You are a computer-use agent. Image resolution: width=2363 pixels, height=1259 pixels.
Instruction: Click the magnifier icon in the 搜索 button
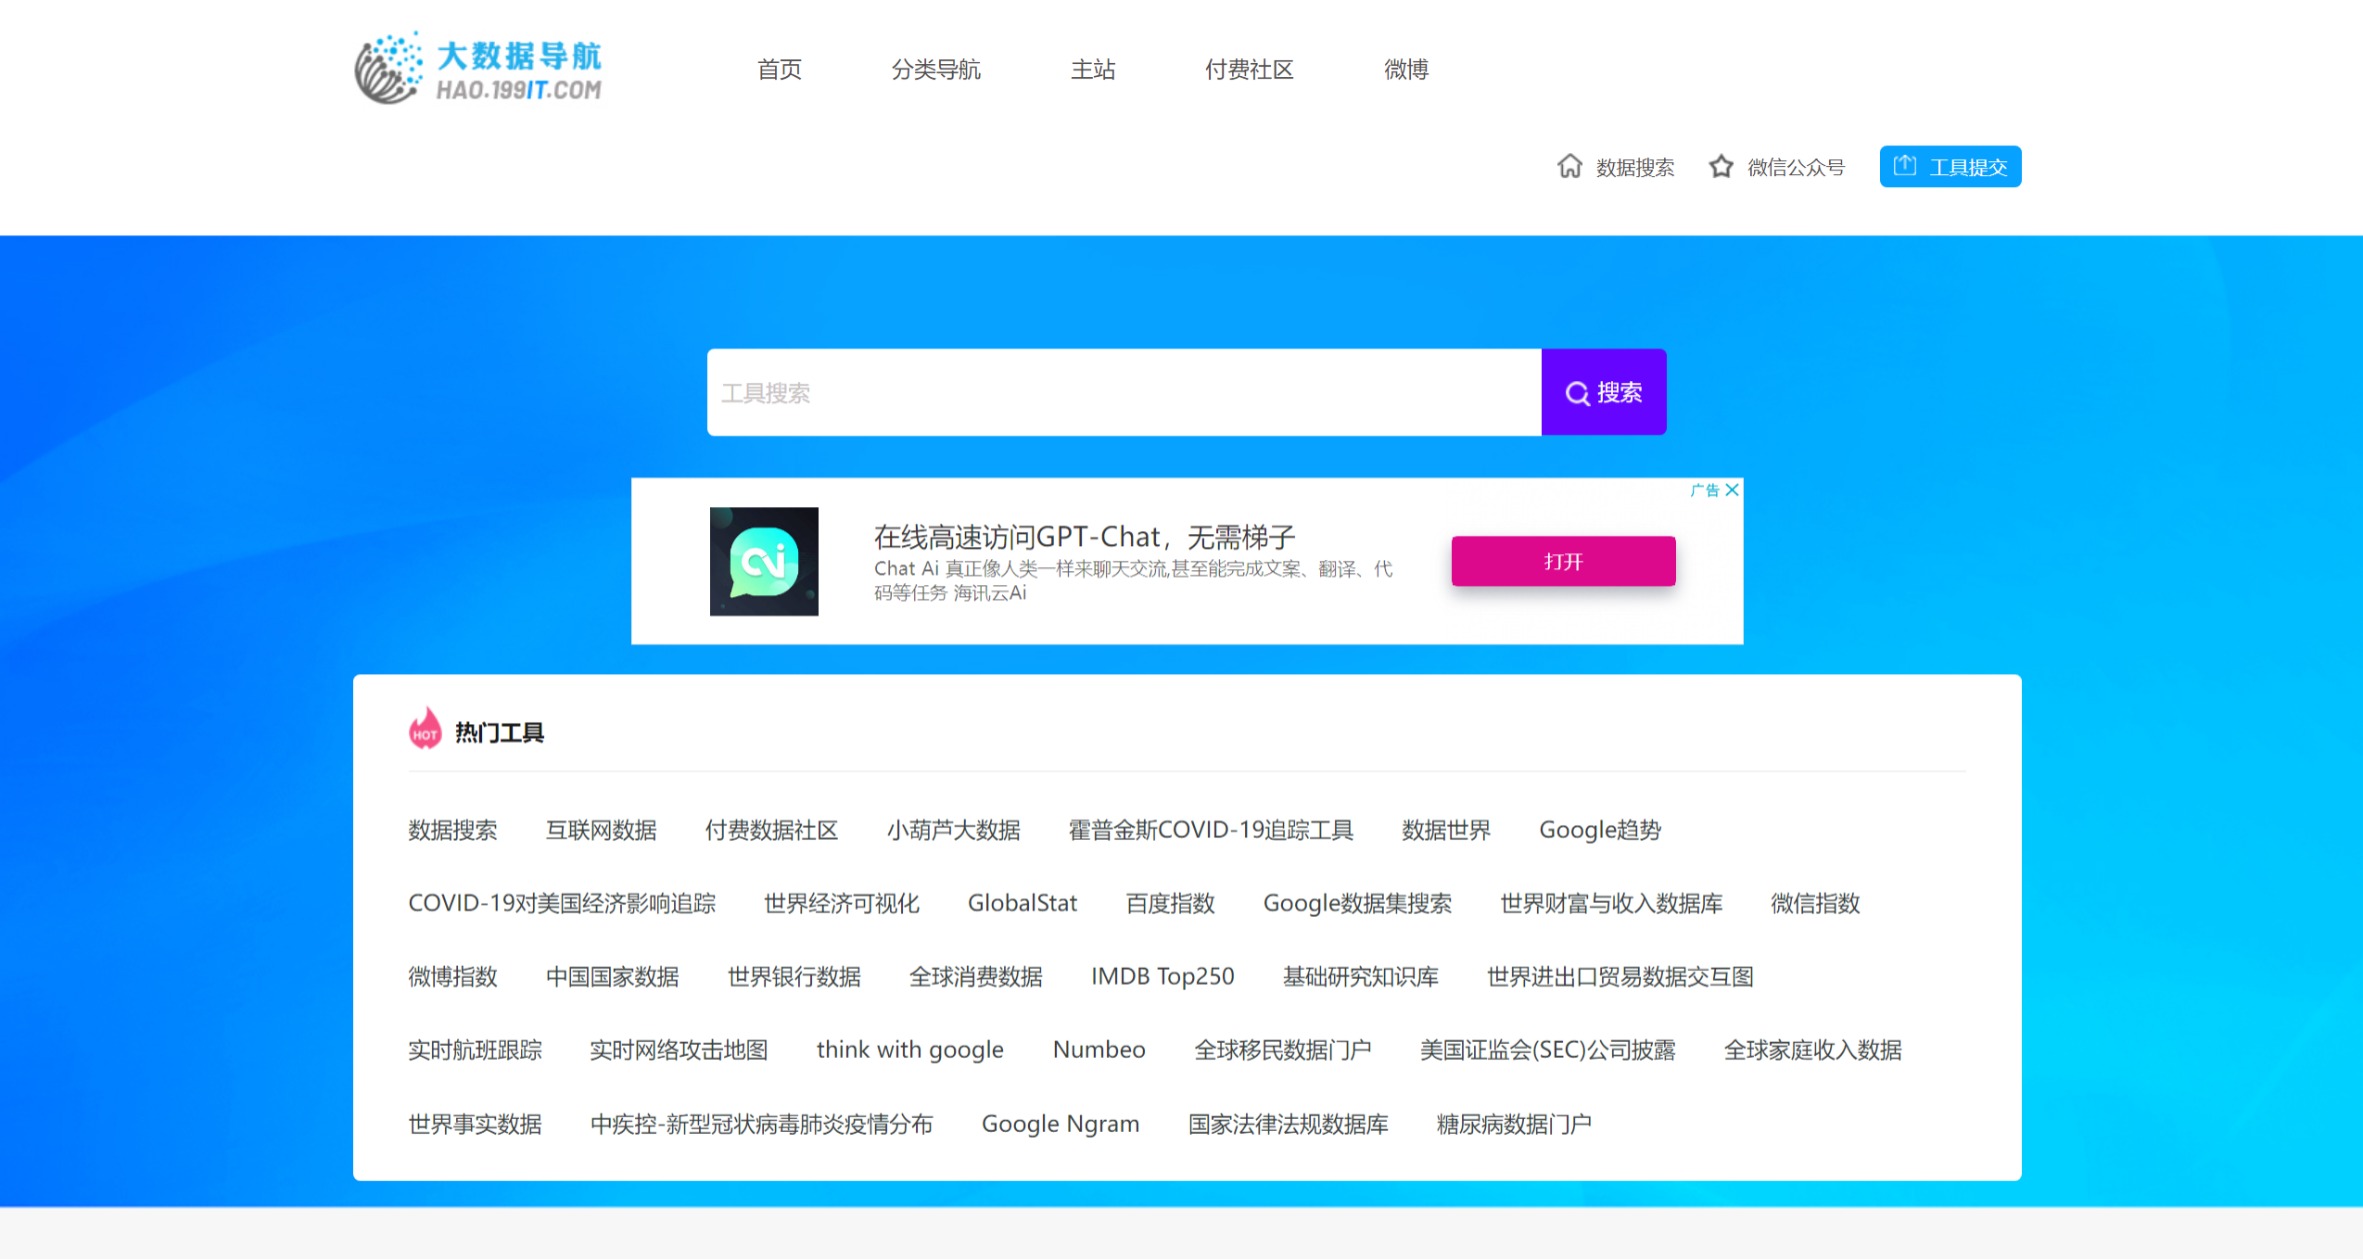coord(1578,392)
